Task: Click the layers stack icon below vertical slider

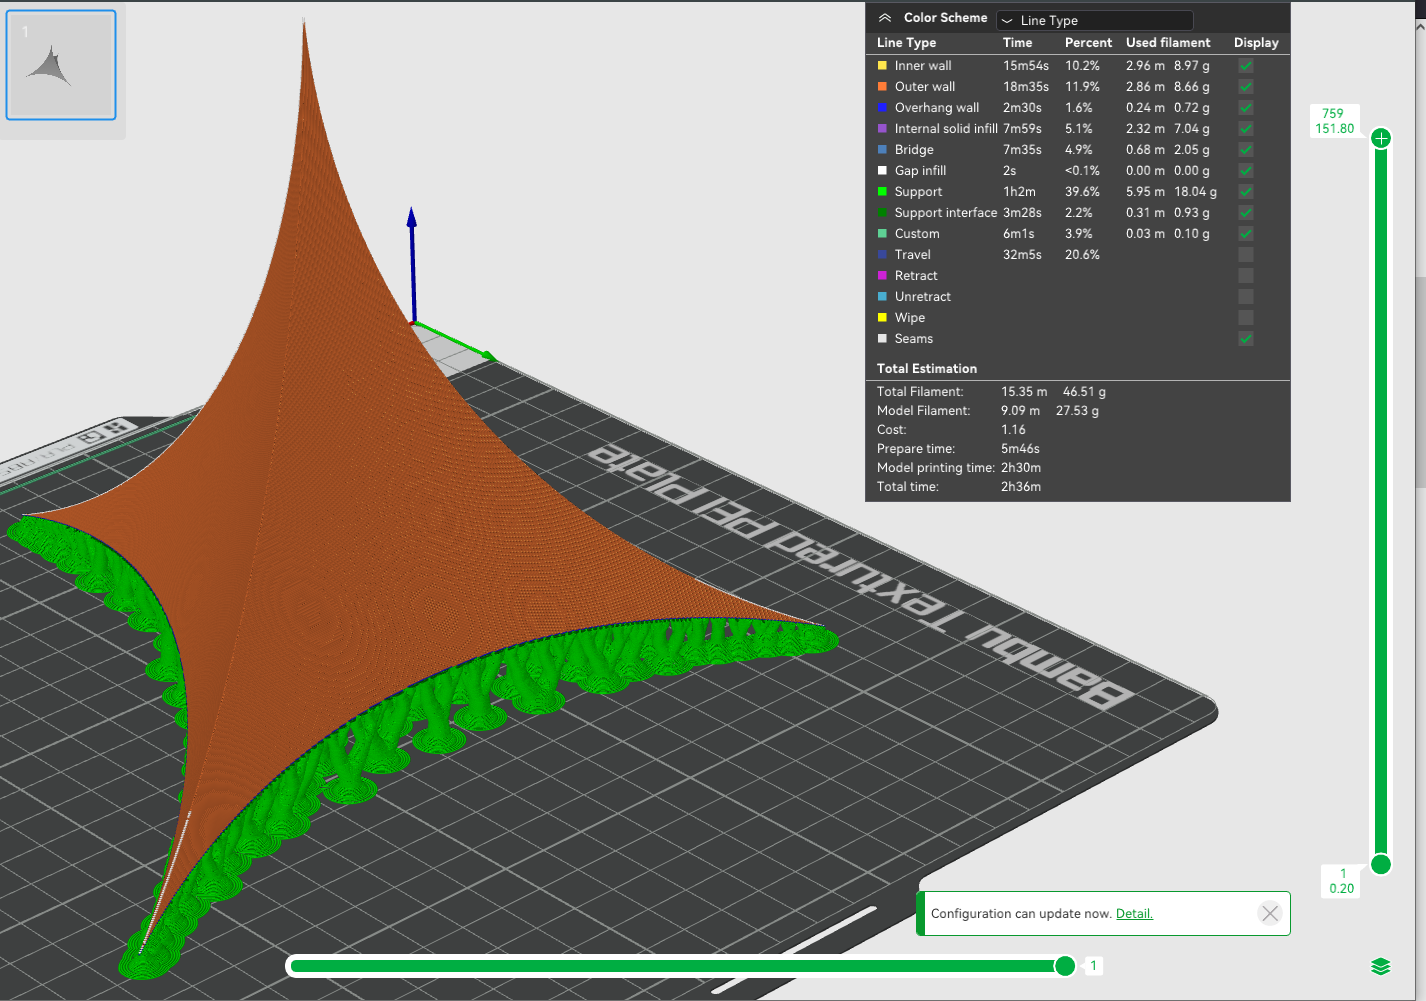Action: pyautogui.click(x=1381, y=966)
